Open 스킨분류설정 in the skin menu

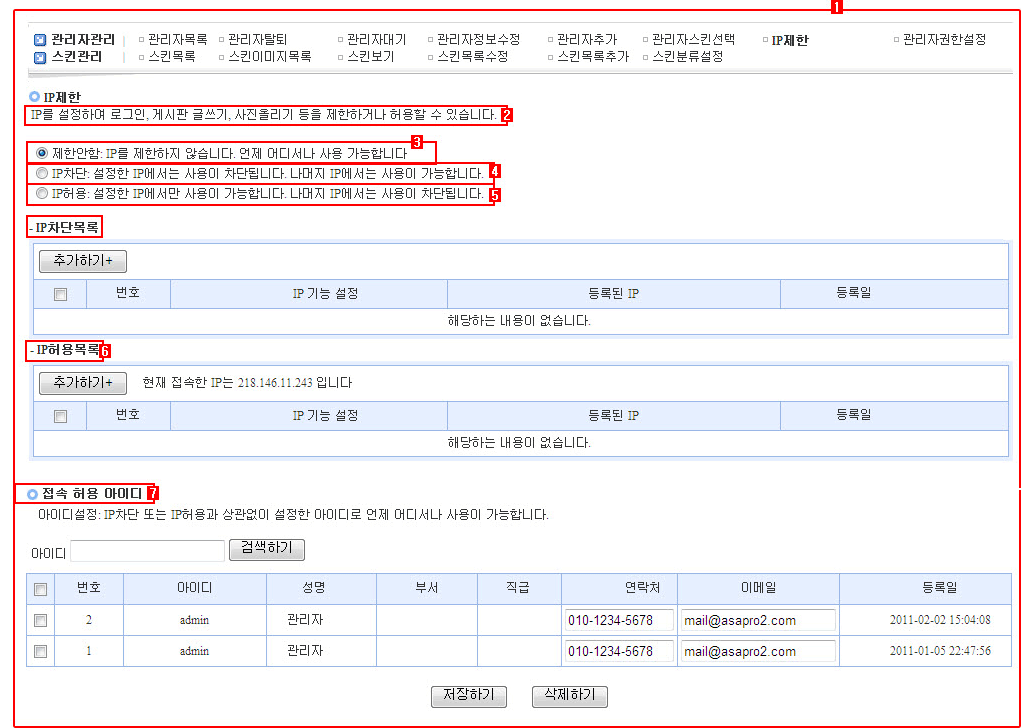[x=687, y=57]
